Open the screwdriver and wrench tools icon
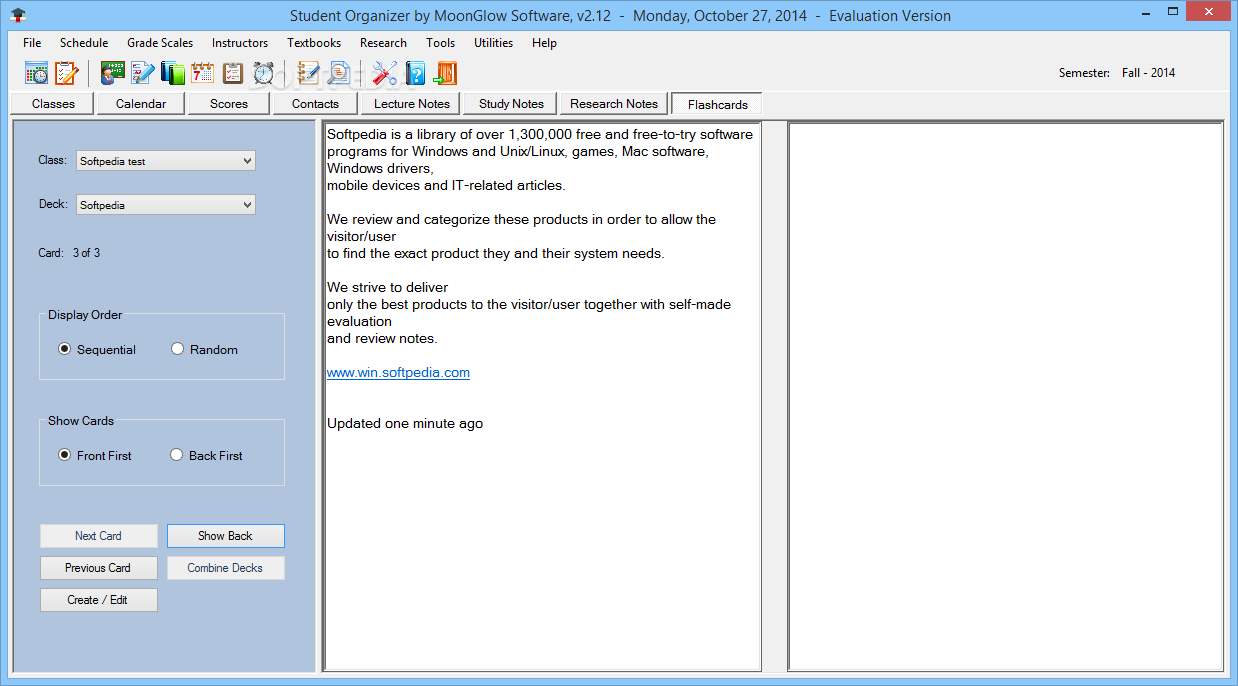Image resolution: width=1238 pixels, height=686 pixels. [385, 73]
